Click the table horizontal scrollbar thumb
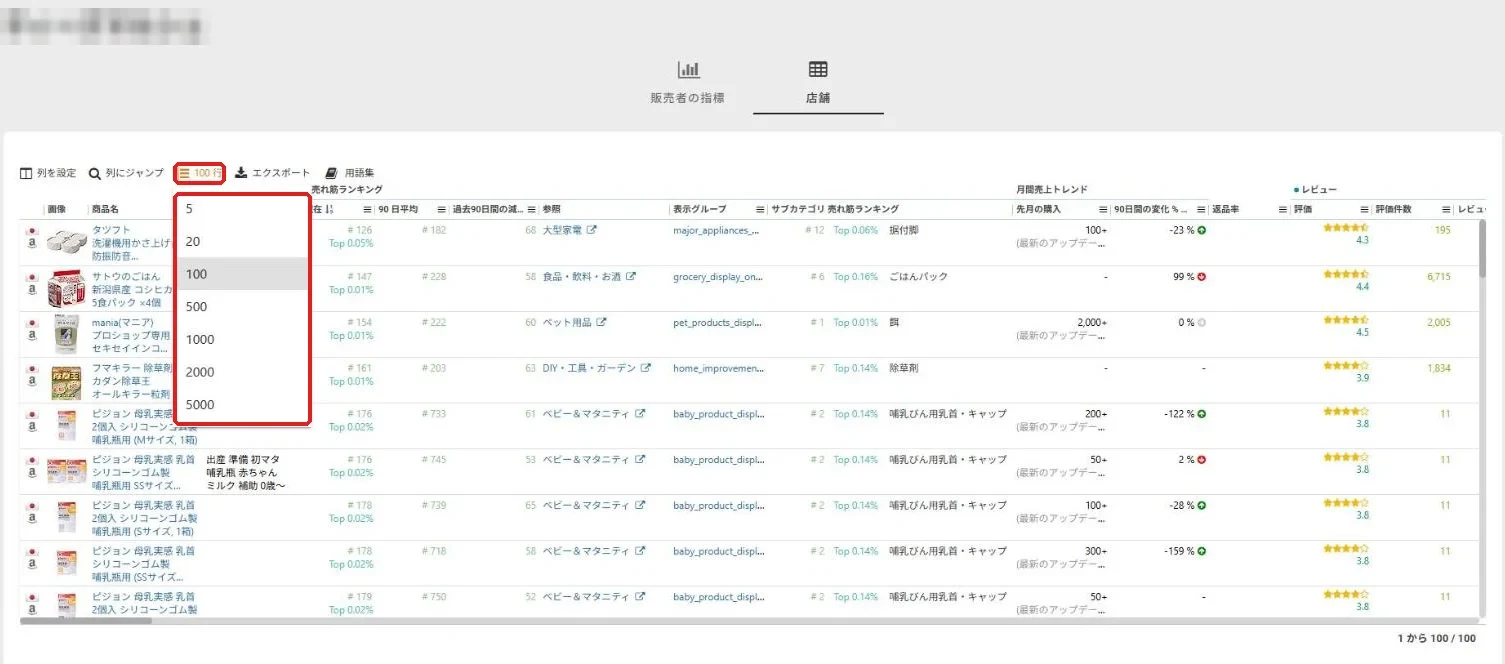Screen dimensions: 1505x664 click(86, 621)
